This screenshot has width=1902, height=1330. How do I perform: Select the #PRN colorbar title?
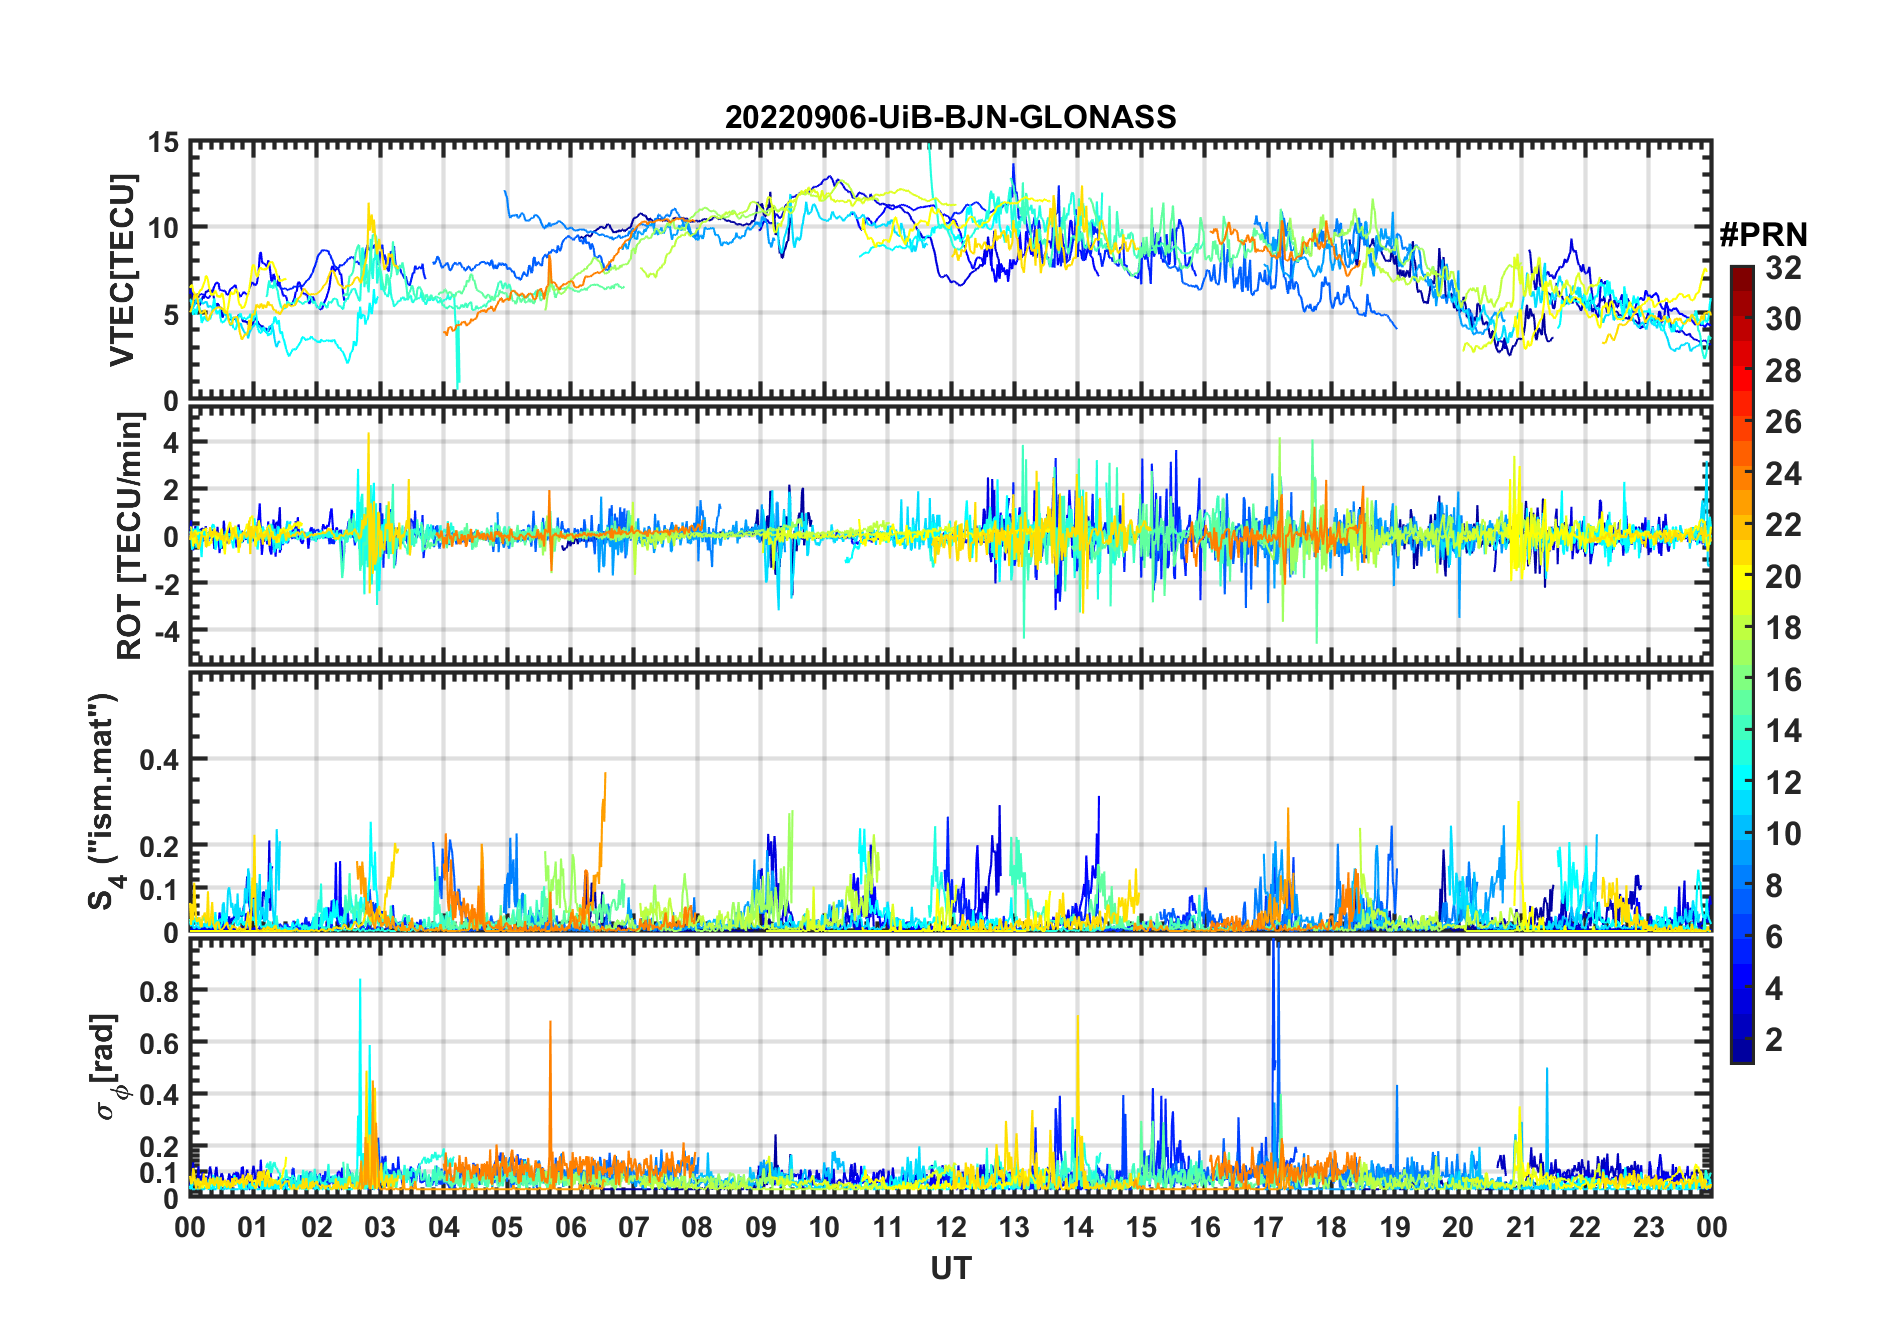click(x=1763, y=235)
